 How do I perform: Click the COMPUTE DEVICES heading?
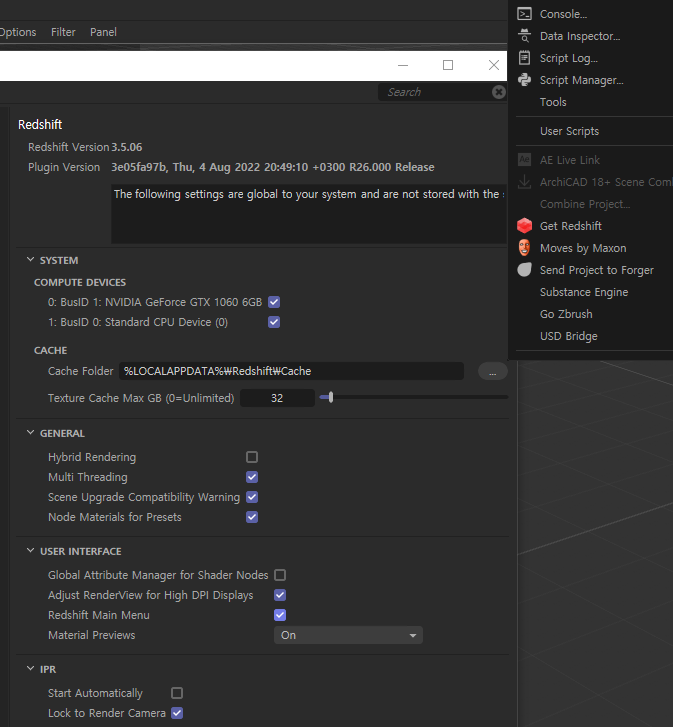[80, 282]
